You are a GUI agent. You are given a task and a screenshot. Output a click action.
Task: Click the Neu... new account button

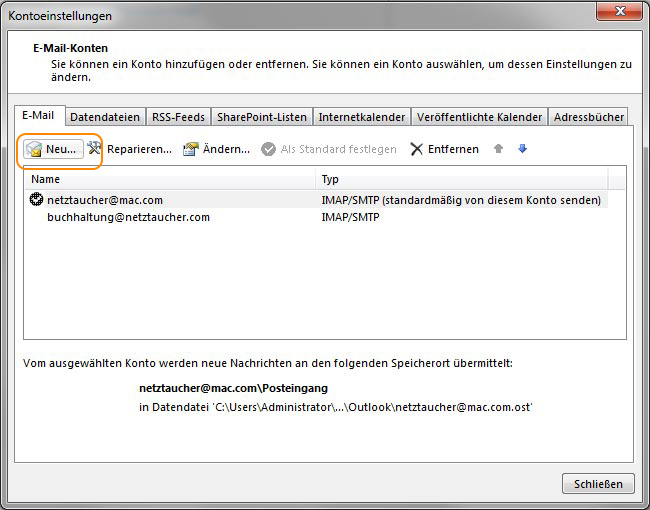[52, 149]
